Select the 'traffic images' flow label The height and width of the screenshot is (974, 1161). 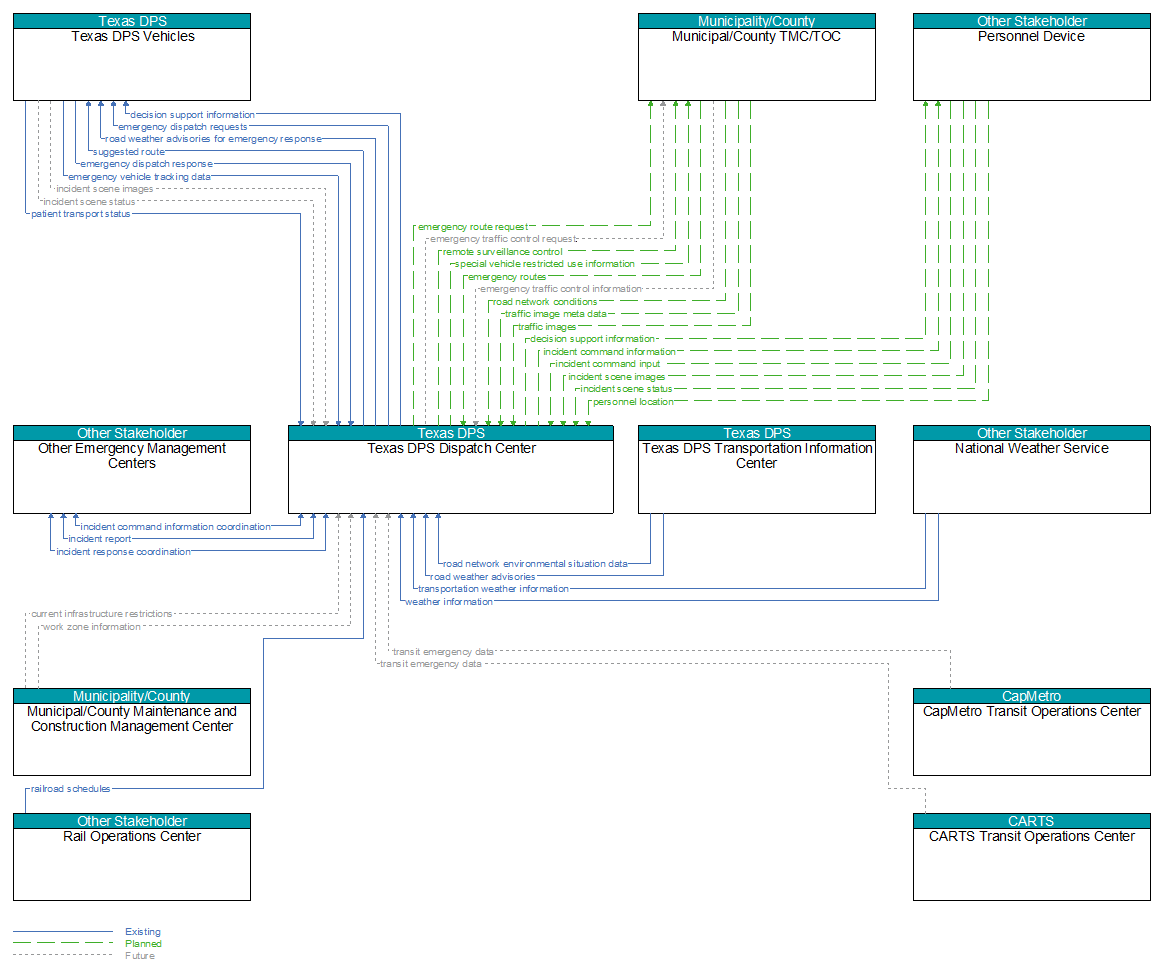click(547, 327)
